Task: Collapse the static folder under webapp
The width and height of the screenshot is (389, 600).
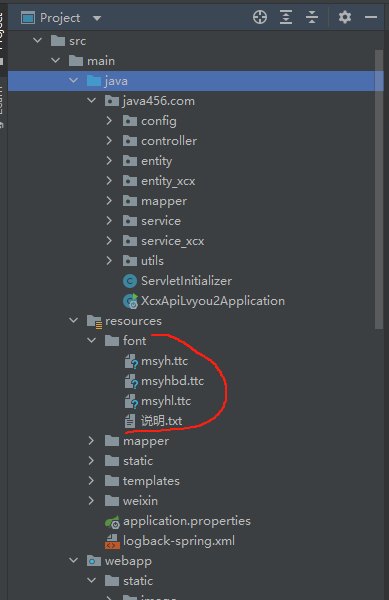Action: coord(91,580)
